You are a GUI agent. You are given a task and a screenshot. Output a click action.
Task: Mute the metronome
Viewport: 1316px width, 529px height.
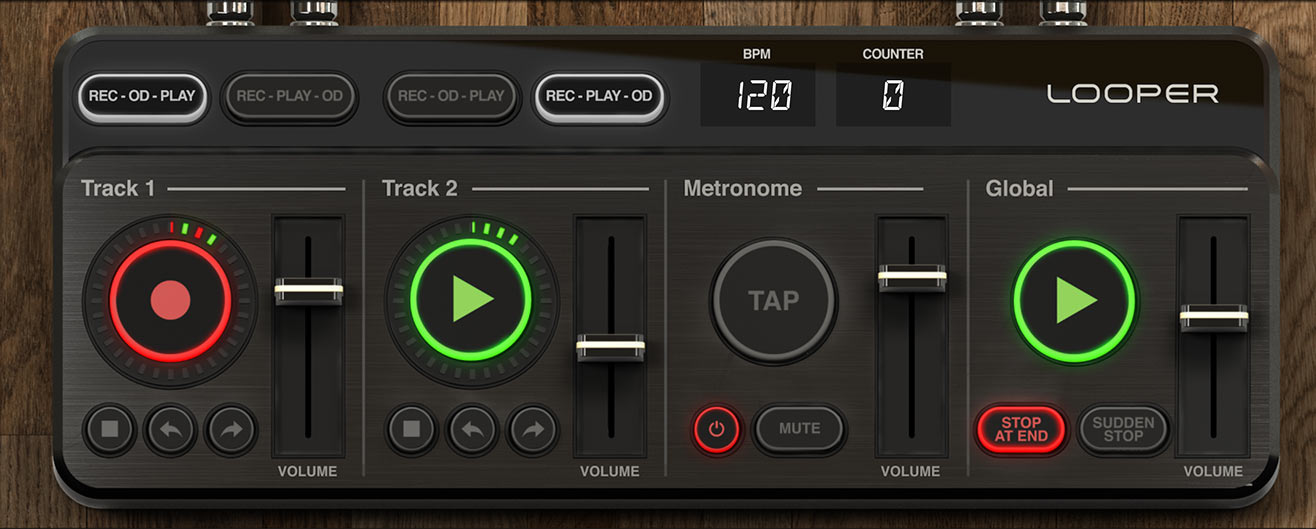pyautogui.click(x=799, y=429)
